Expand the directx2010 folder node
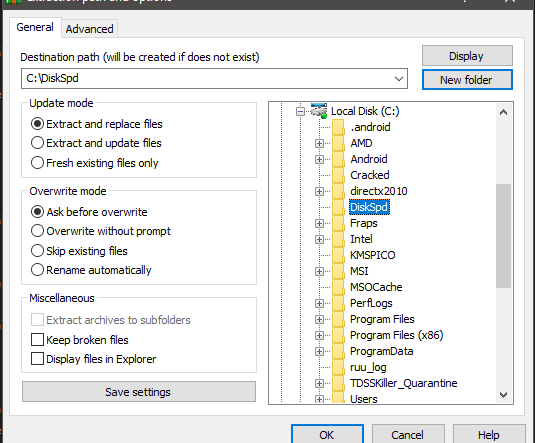 coord(319,191)
